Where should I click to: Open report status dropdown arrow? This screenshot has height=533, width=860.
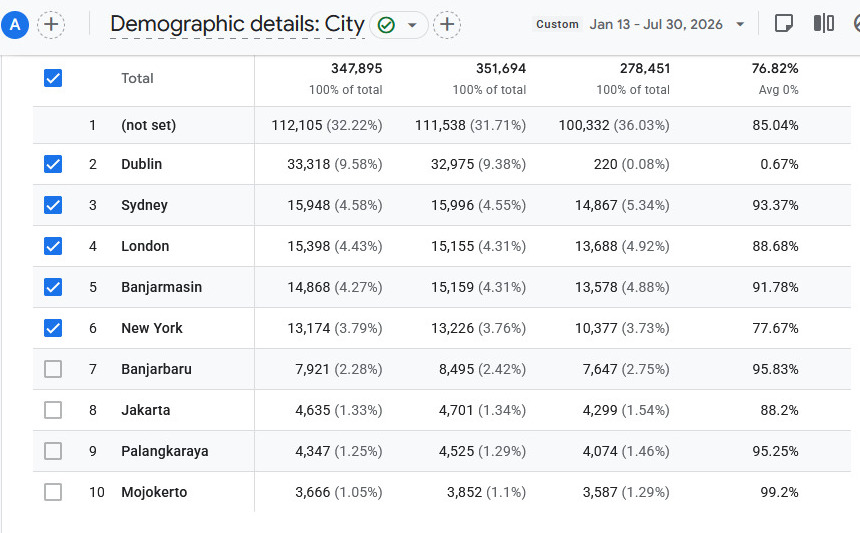coord(412,25)
